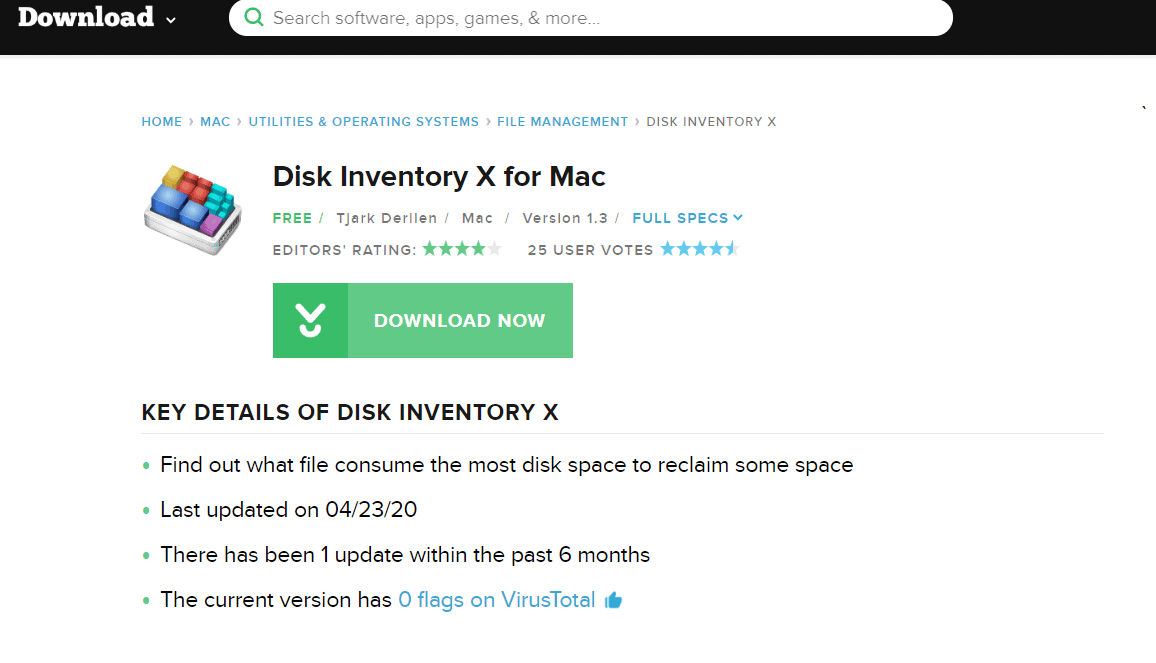1156x663 pixels.
Task: Click the Disk Inventory X breadcrumb text
Action: 711,122
